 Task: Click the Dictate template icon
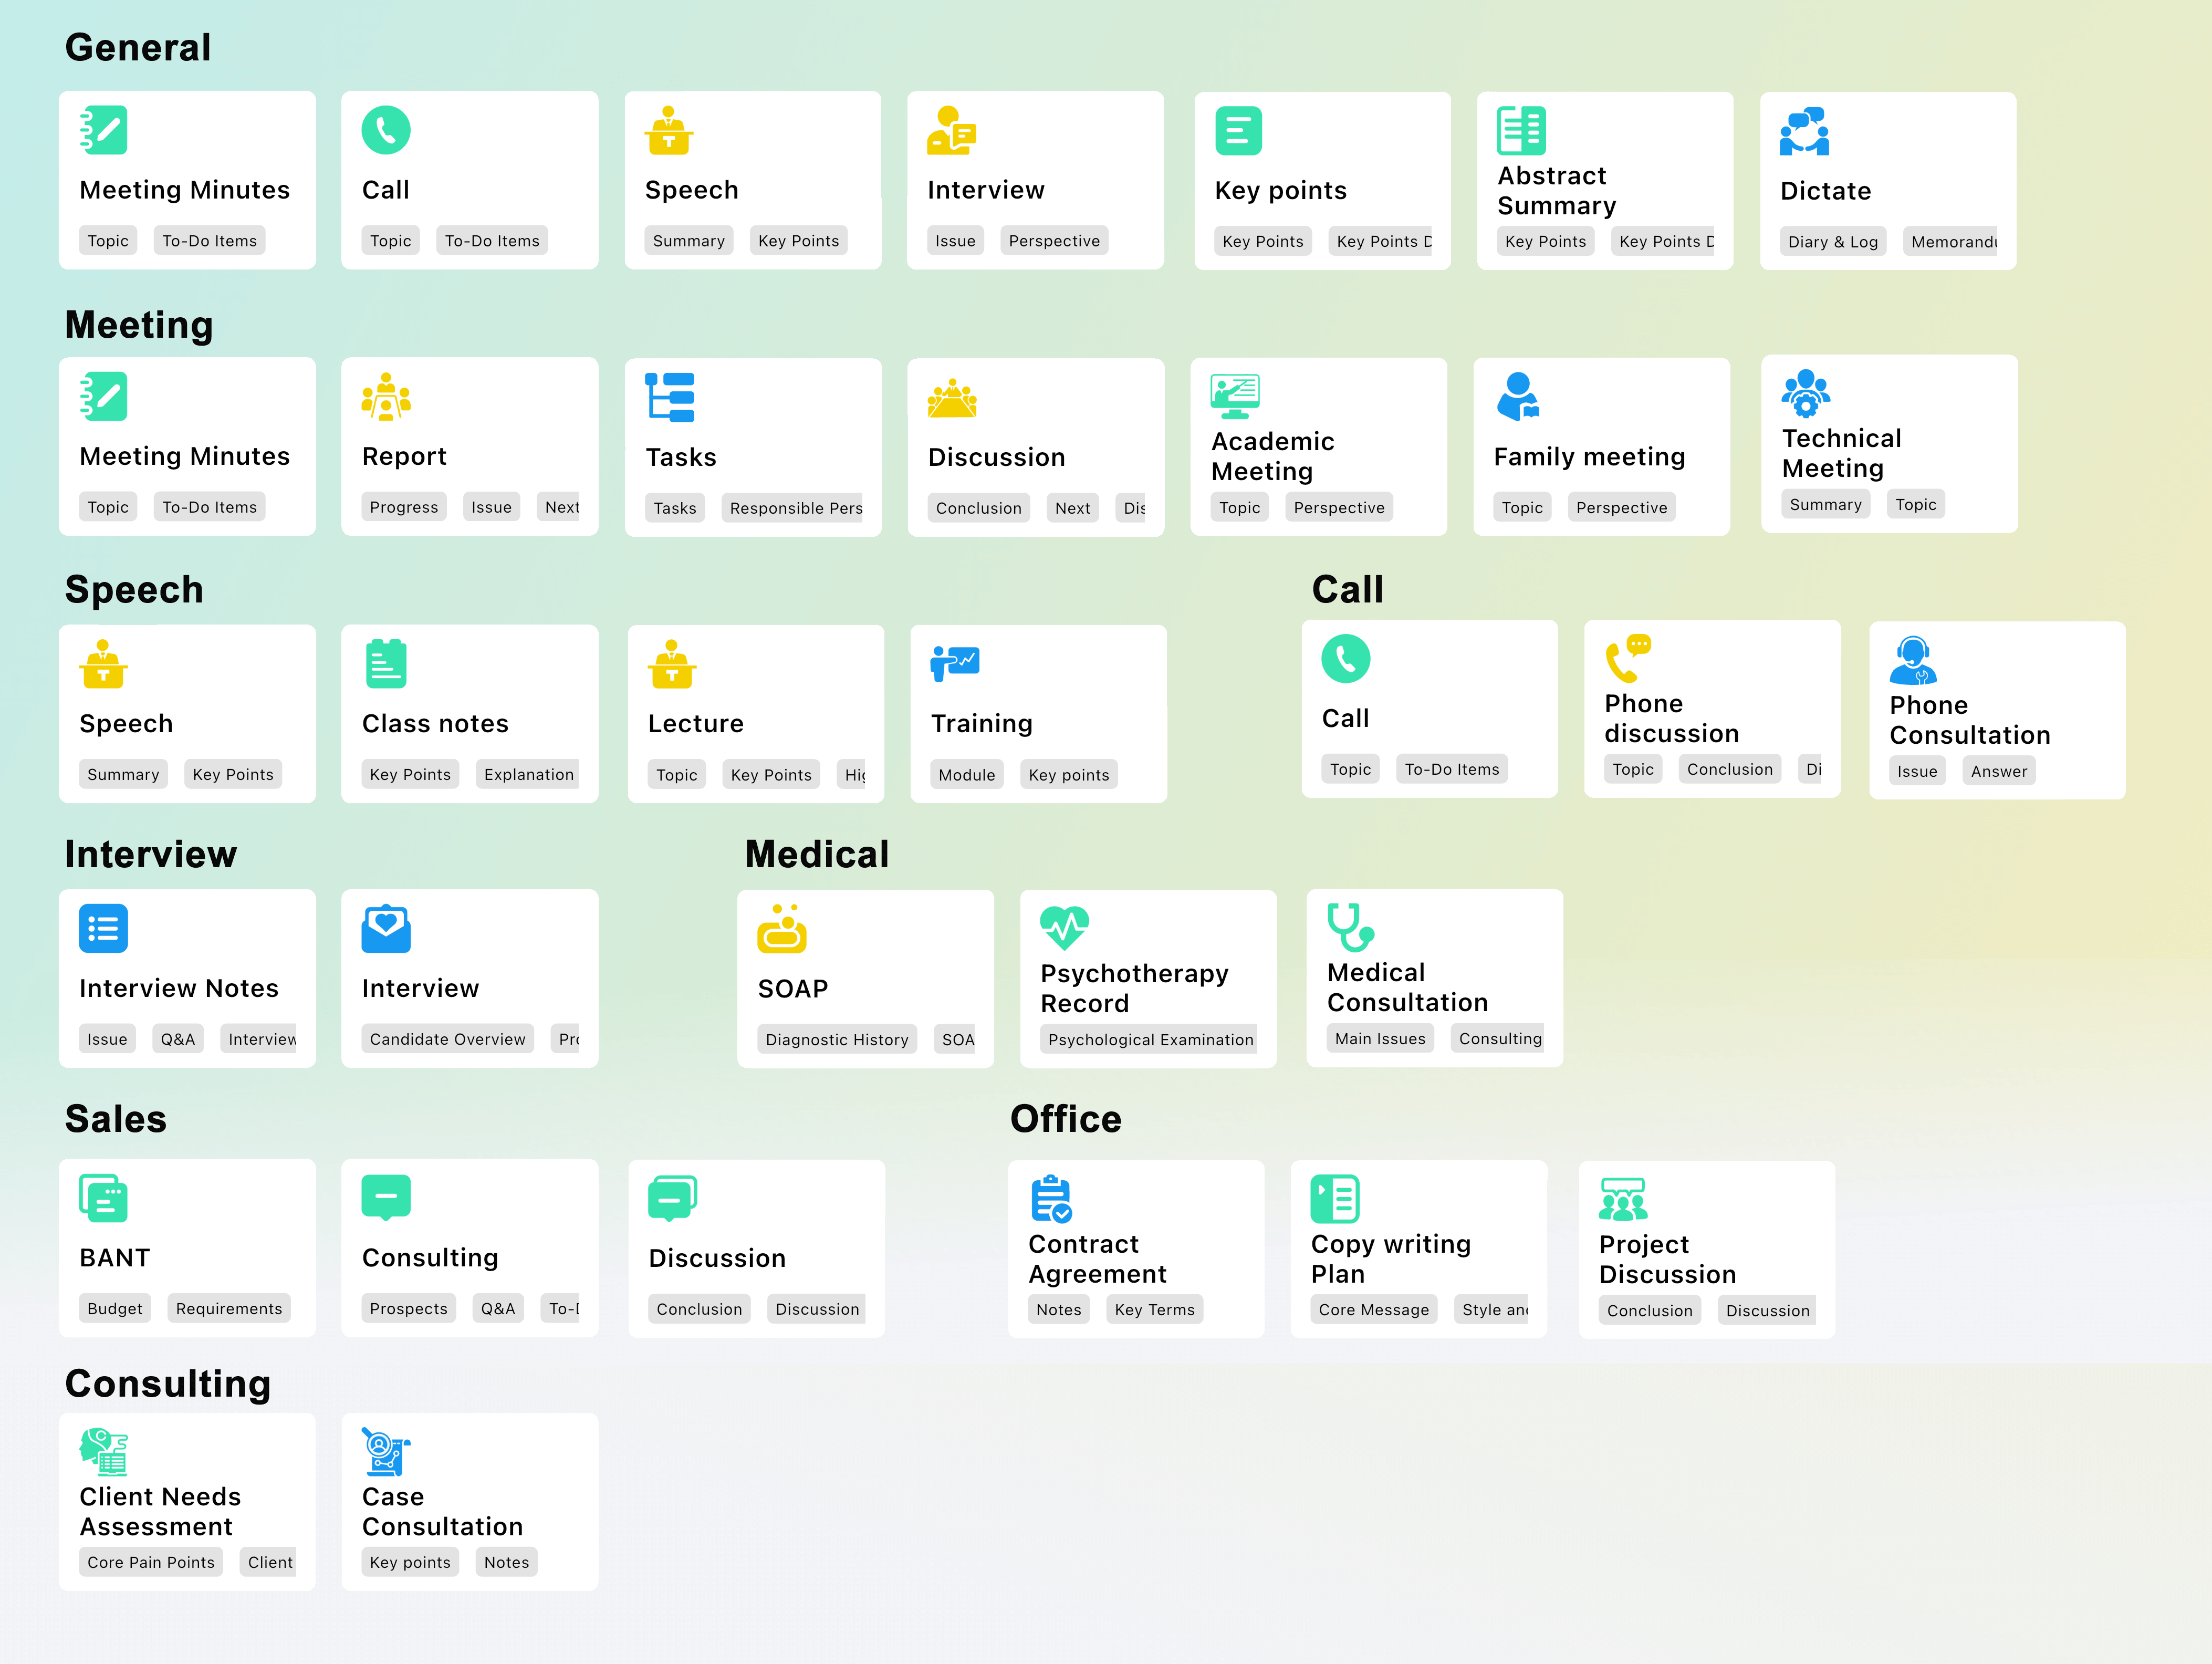tap(1804, 132)
